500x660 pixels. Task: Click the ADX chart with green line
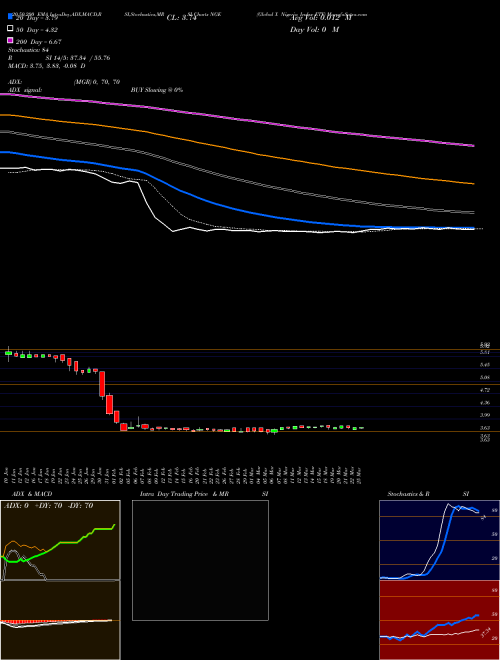60,540
